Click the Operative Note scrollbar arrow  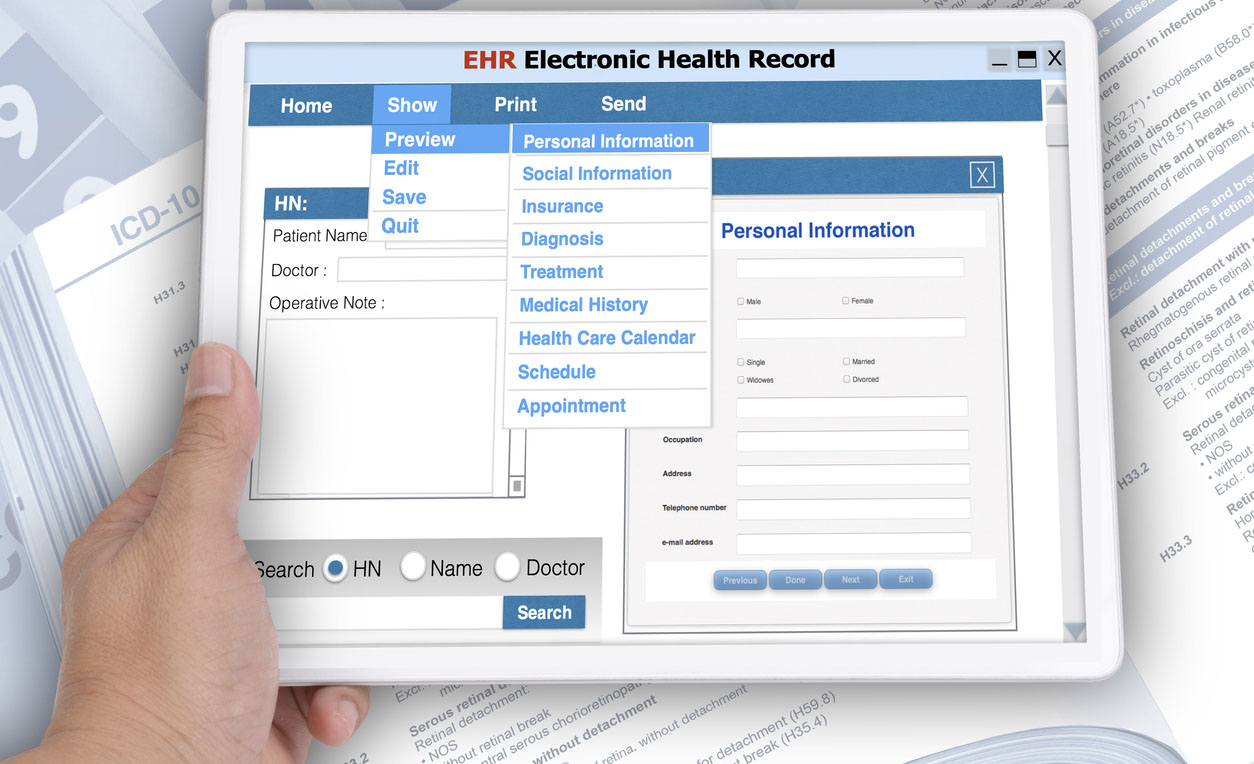click(x=517, y=486)
